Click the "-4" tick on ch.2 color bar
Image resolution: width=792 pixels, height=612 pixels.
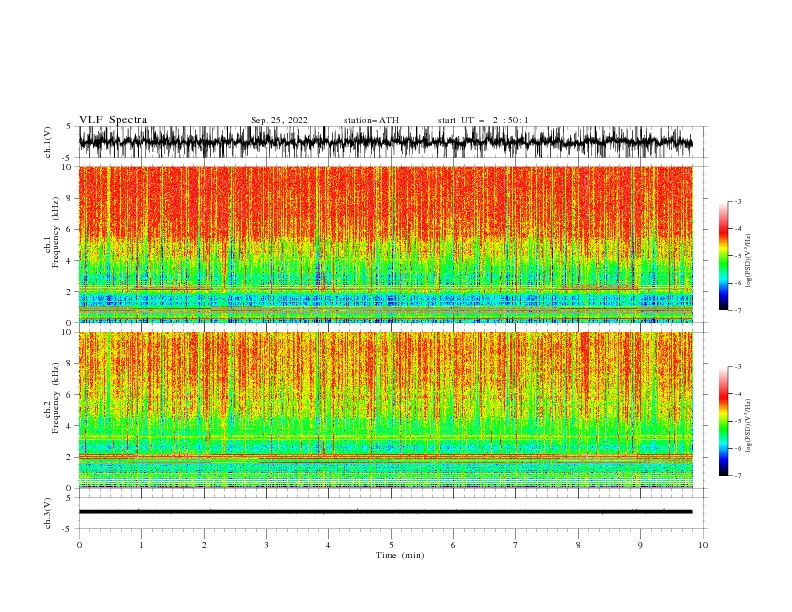point(737,394)
